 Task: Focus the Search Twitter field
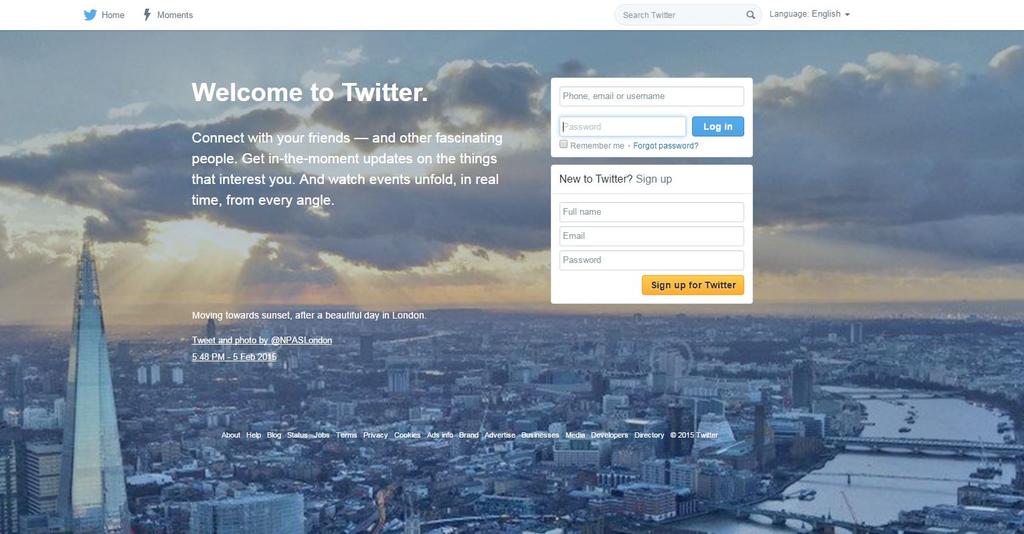point(679,14)
